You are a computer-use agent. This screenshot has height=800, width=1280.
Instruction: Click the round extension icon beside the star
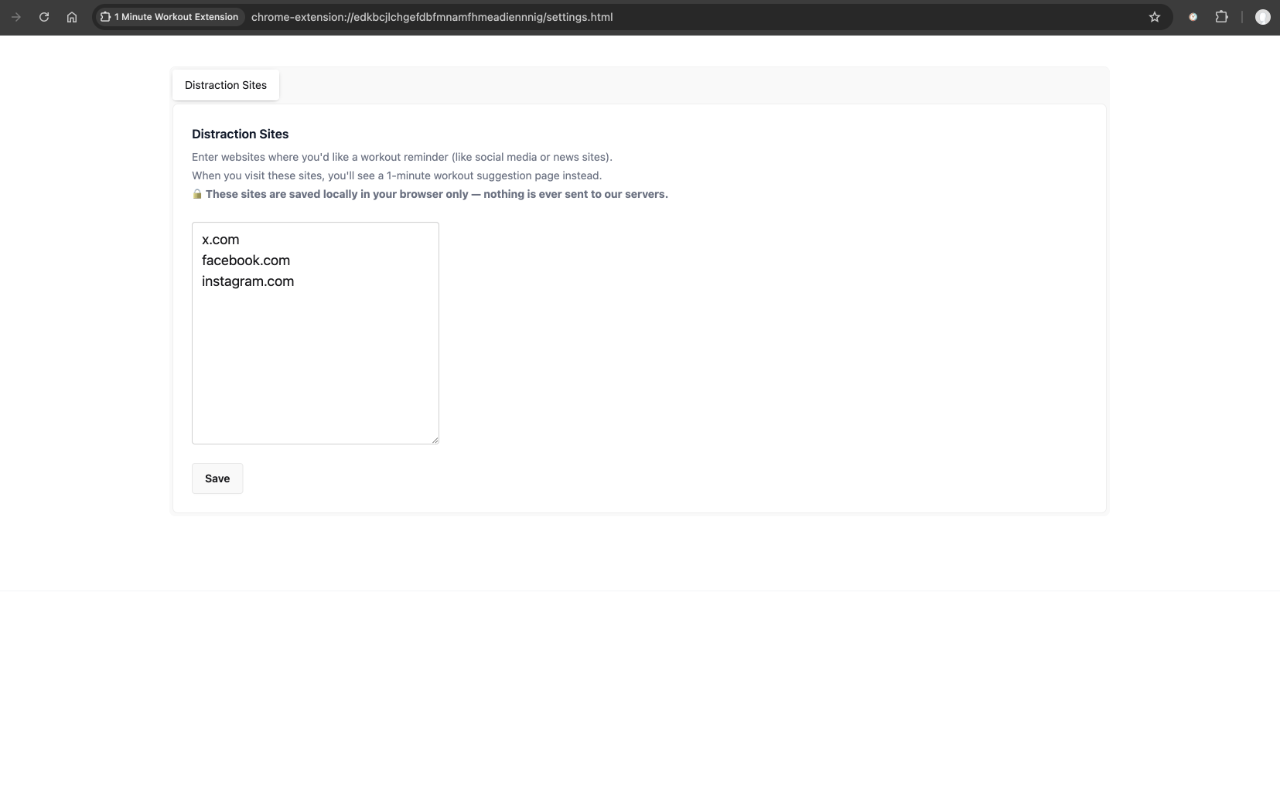tap(1193, 17)
